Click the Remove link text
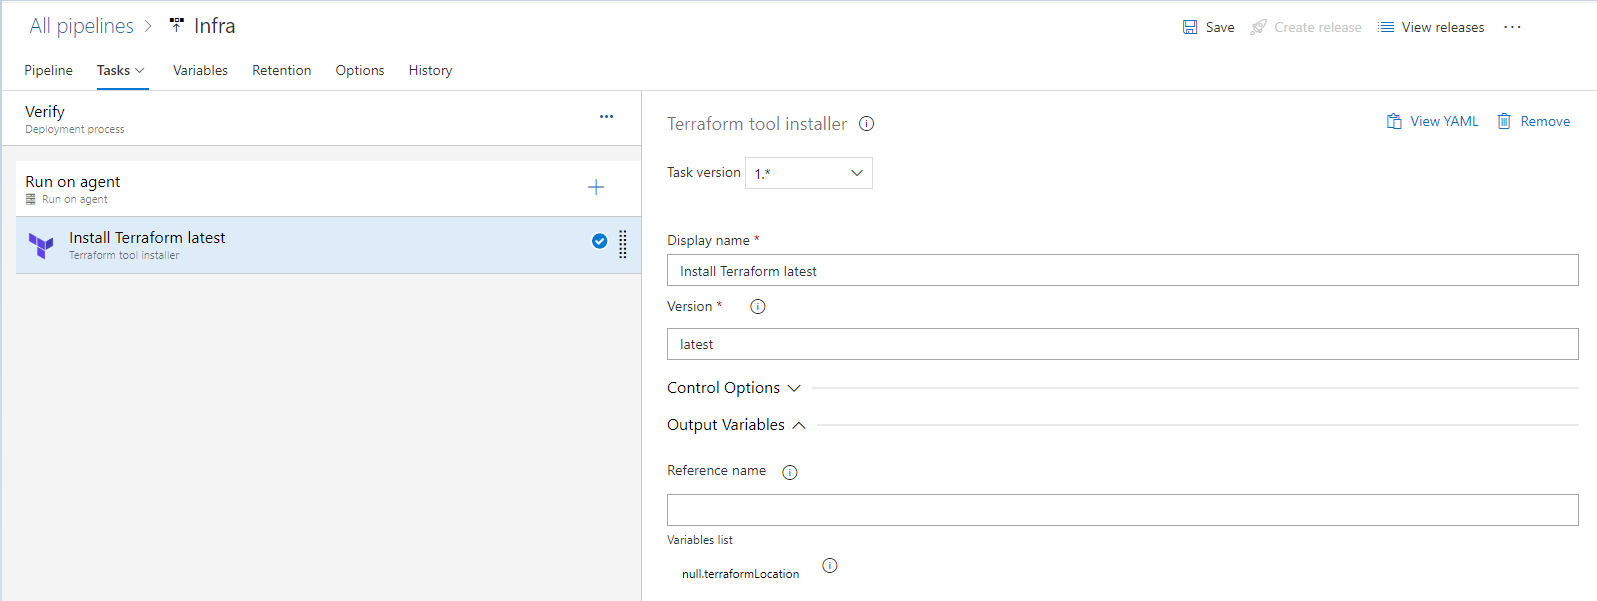1597x601 pixels. tap(1545, 121)
